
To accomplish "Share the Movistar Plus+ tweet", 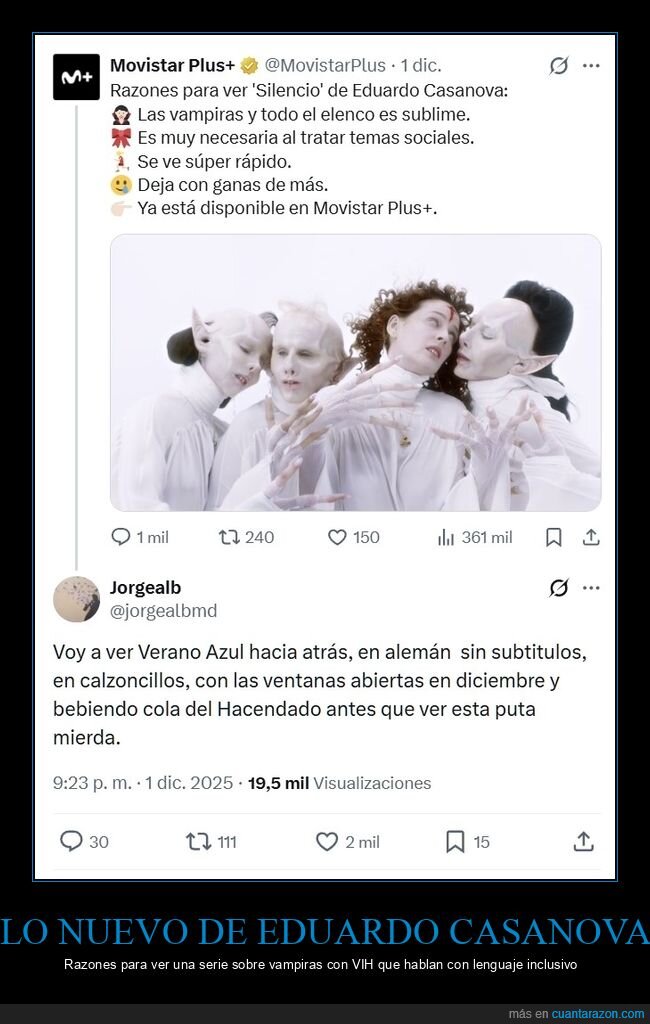I will (x=591, y=537).
